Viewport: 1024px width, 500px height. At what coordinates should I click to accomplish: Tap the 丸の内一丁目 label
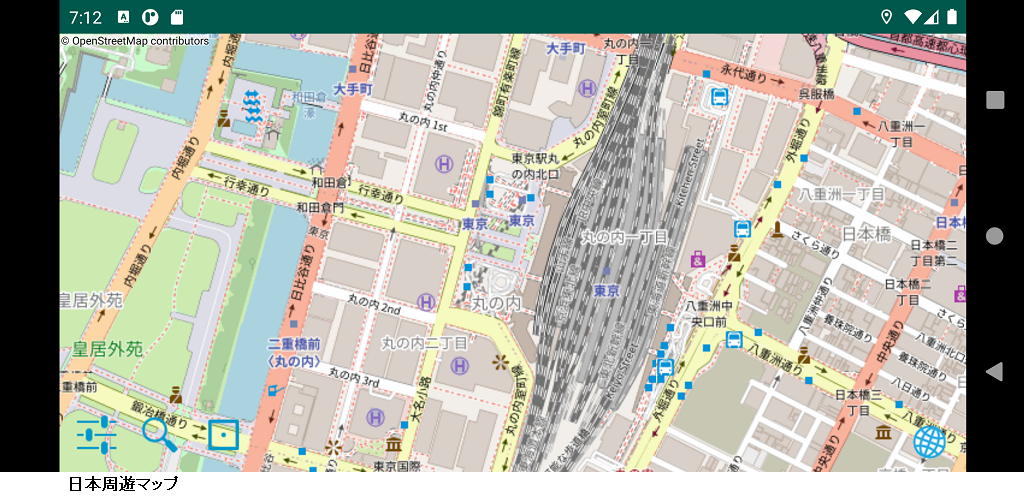coord(625,237)
